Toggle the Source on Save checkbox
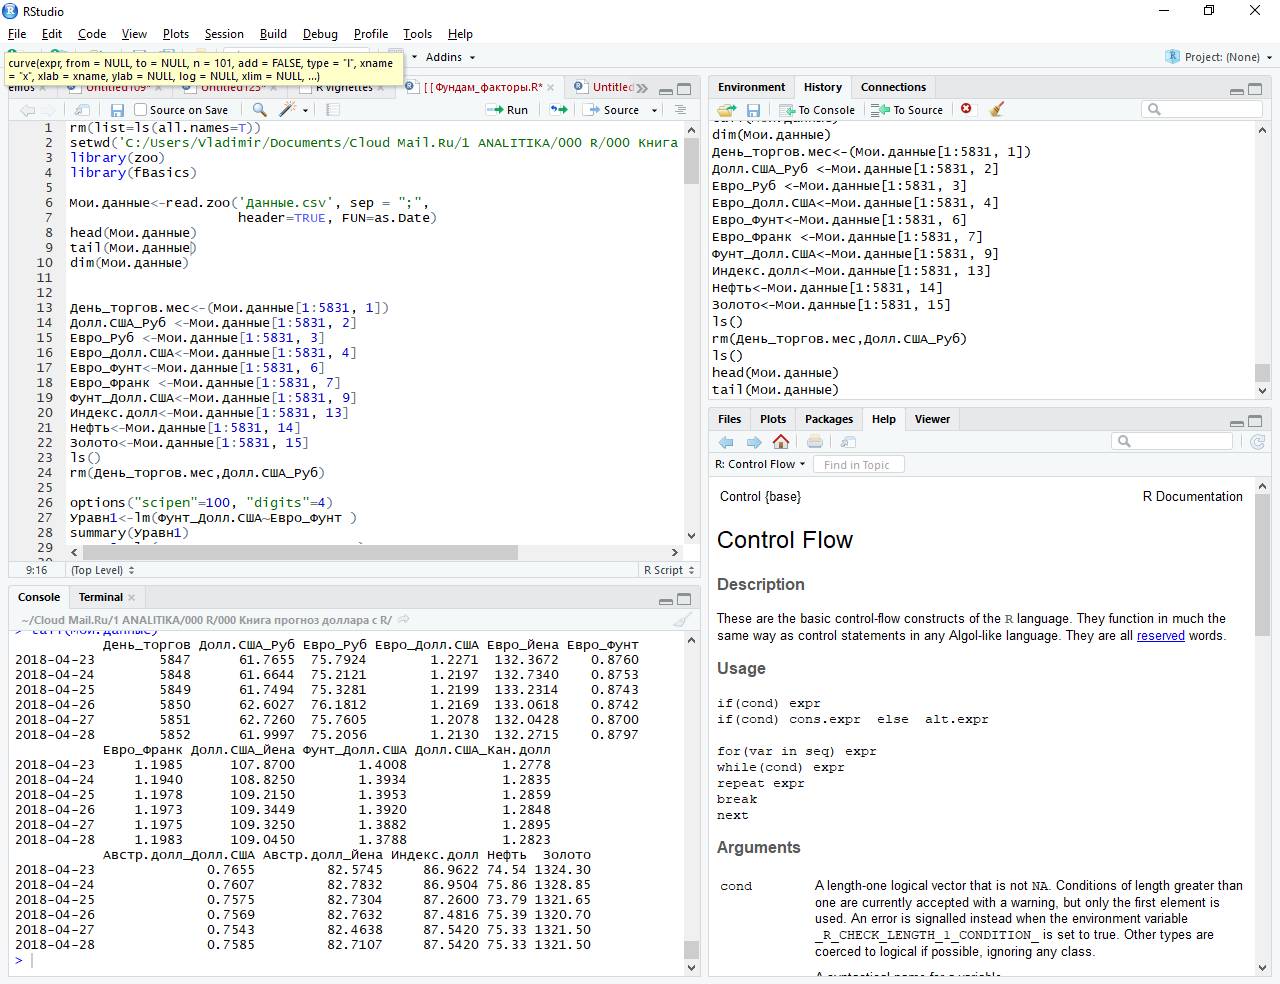The width and height of the screenshot is (1280, 984). [141, 110]
